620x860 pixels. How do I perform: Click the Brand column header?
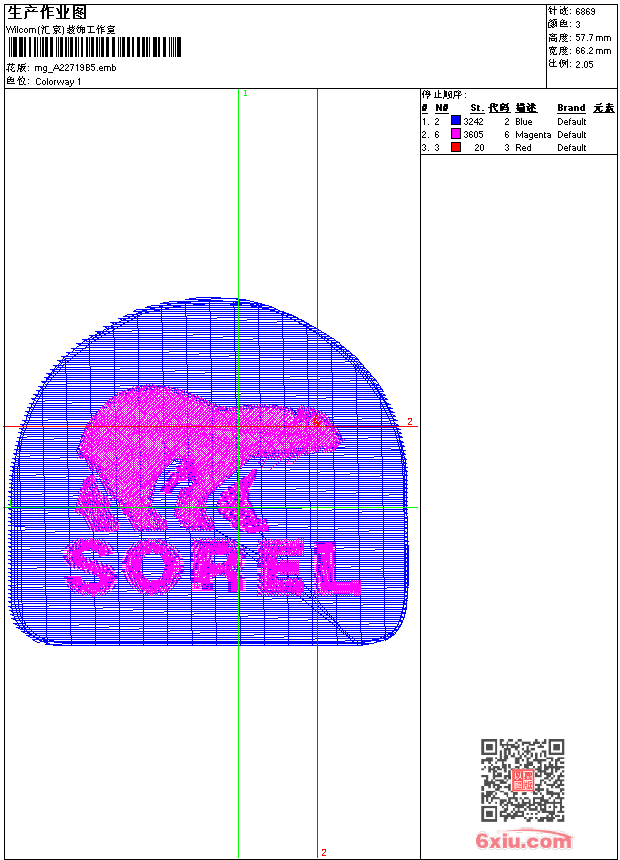click(x=571, y=108)
